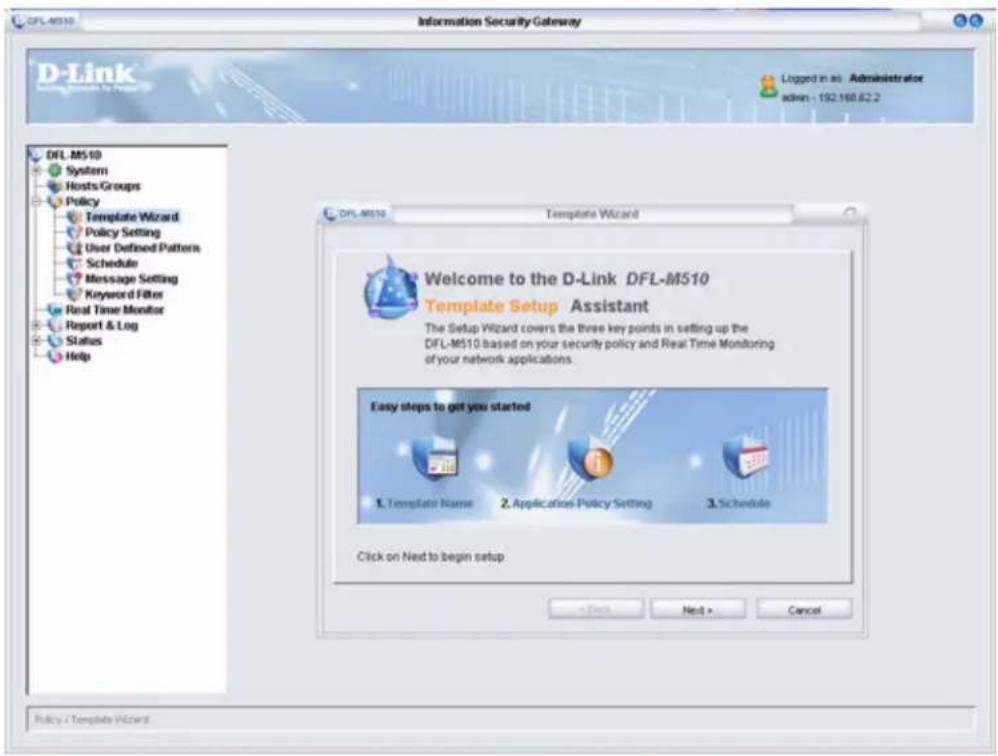
Task: Select the System tree label
Action: (x=87, y=171)
